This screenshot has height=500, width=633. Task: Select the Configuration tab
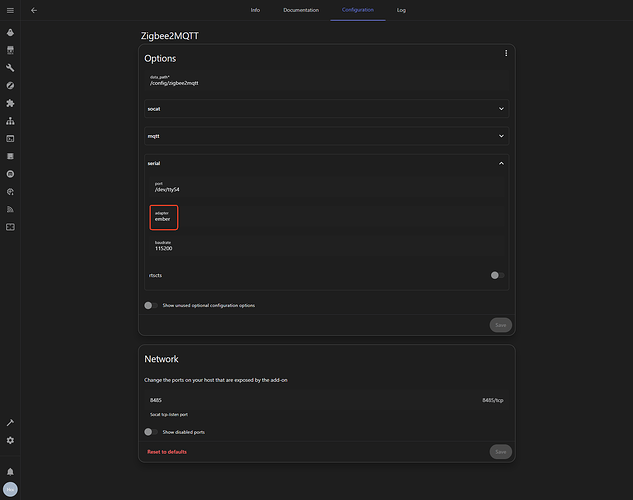pos(358,10)
